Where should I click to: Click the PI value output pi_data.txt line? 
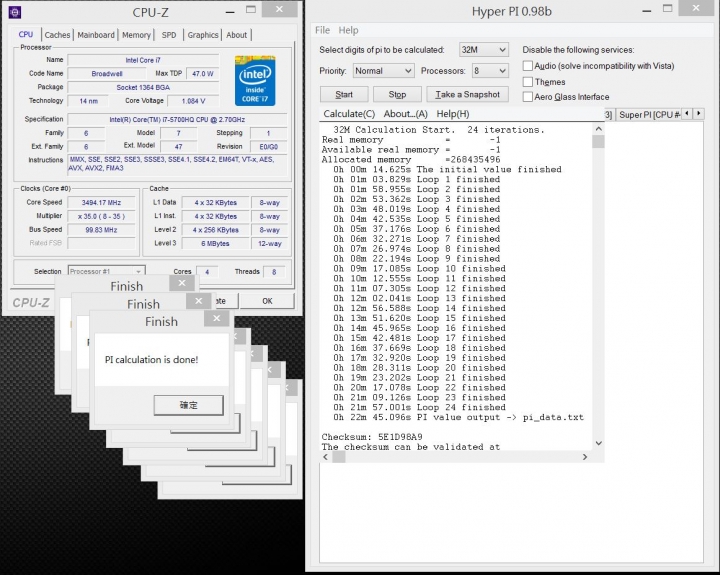pyautogui.click(x=459, y=417)
